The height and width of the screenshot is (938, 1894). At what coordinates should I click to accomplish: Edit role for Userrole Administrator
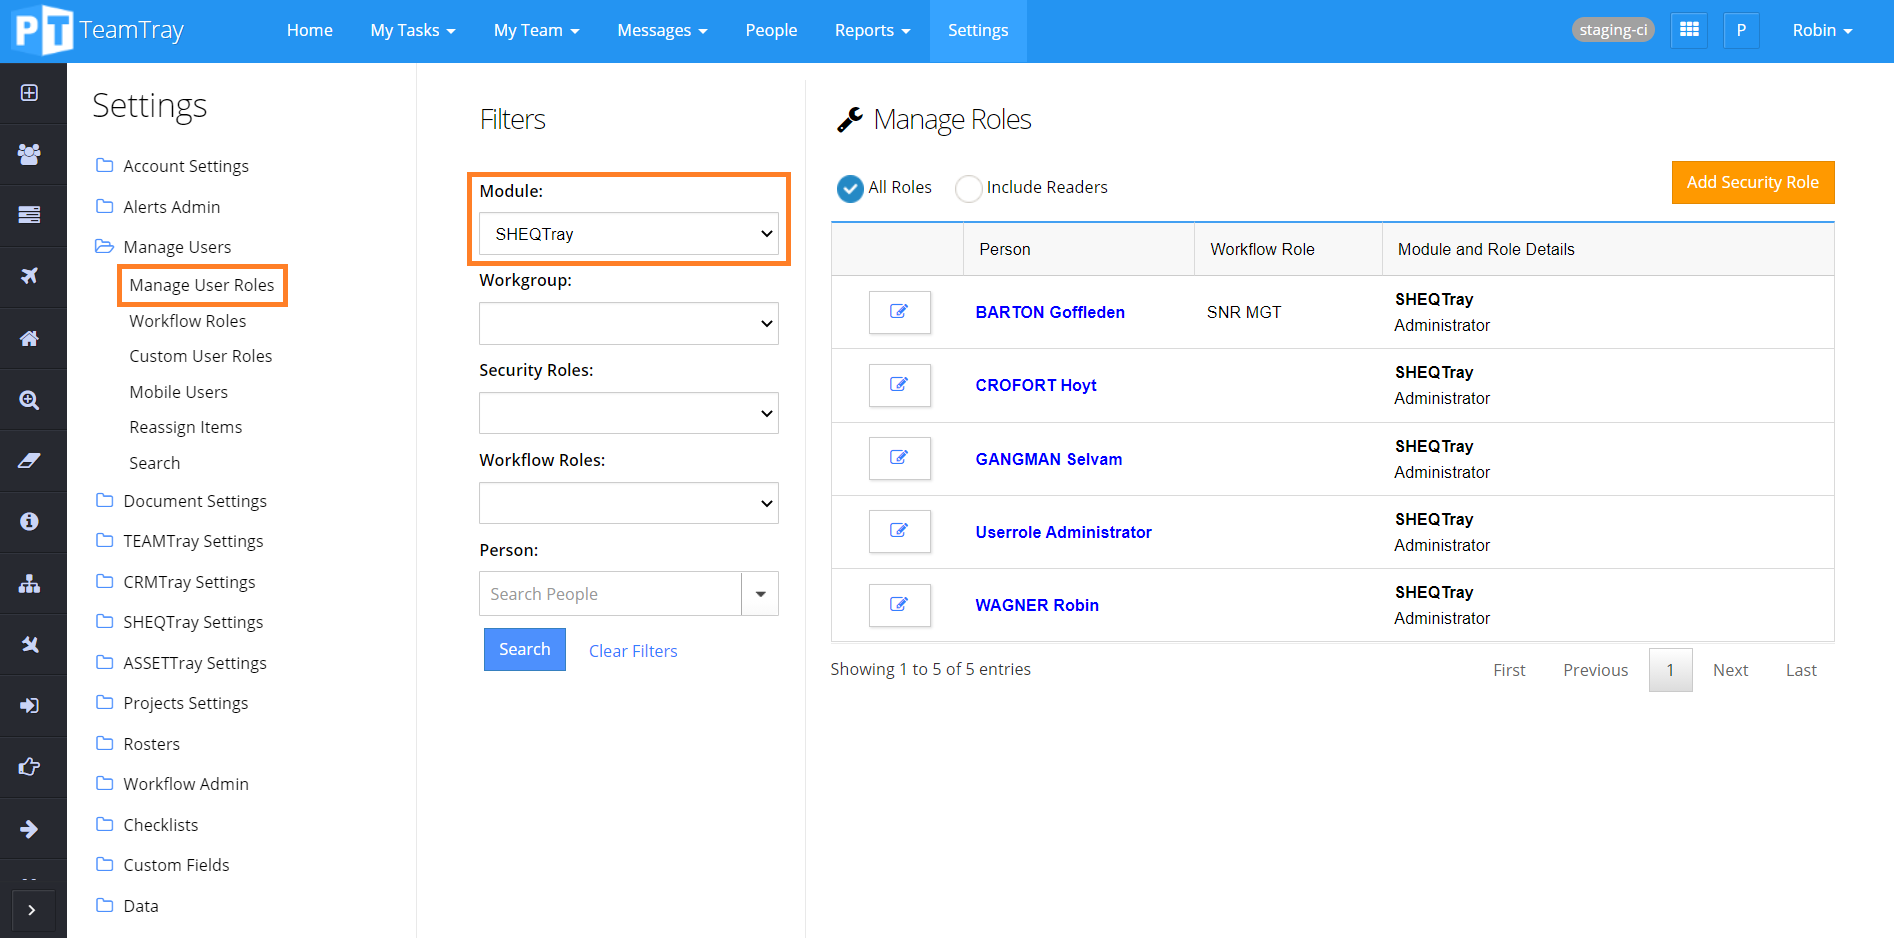(900, 531)
